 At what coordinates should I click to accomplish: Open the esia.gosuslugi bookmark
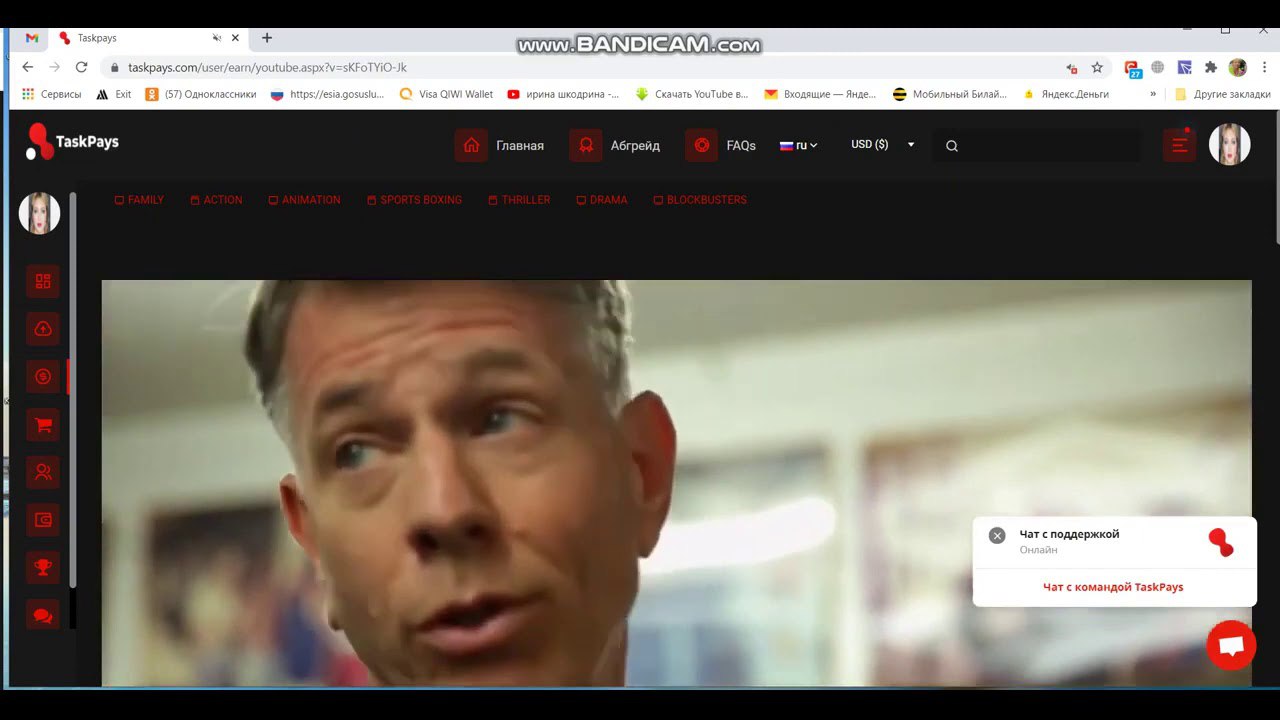[x=328, y=94]
